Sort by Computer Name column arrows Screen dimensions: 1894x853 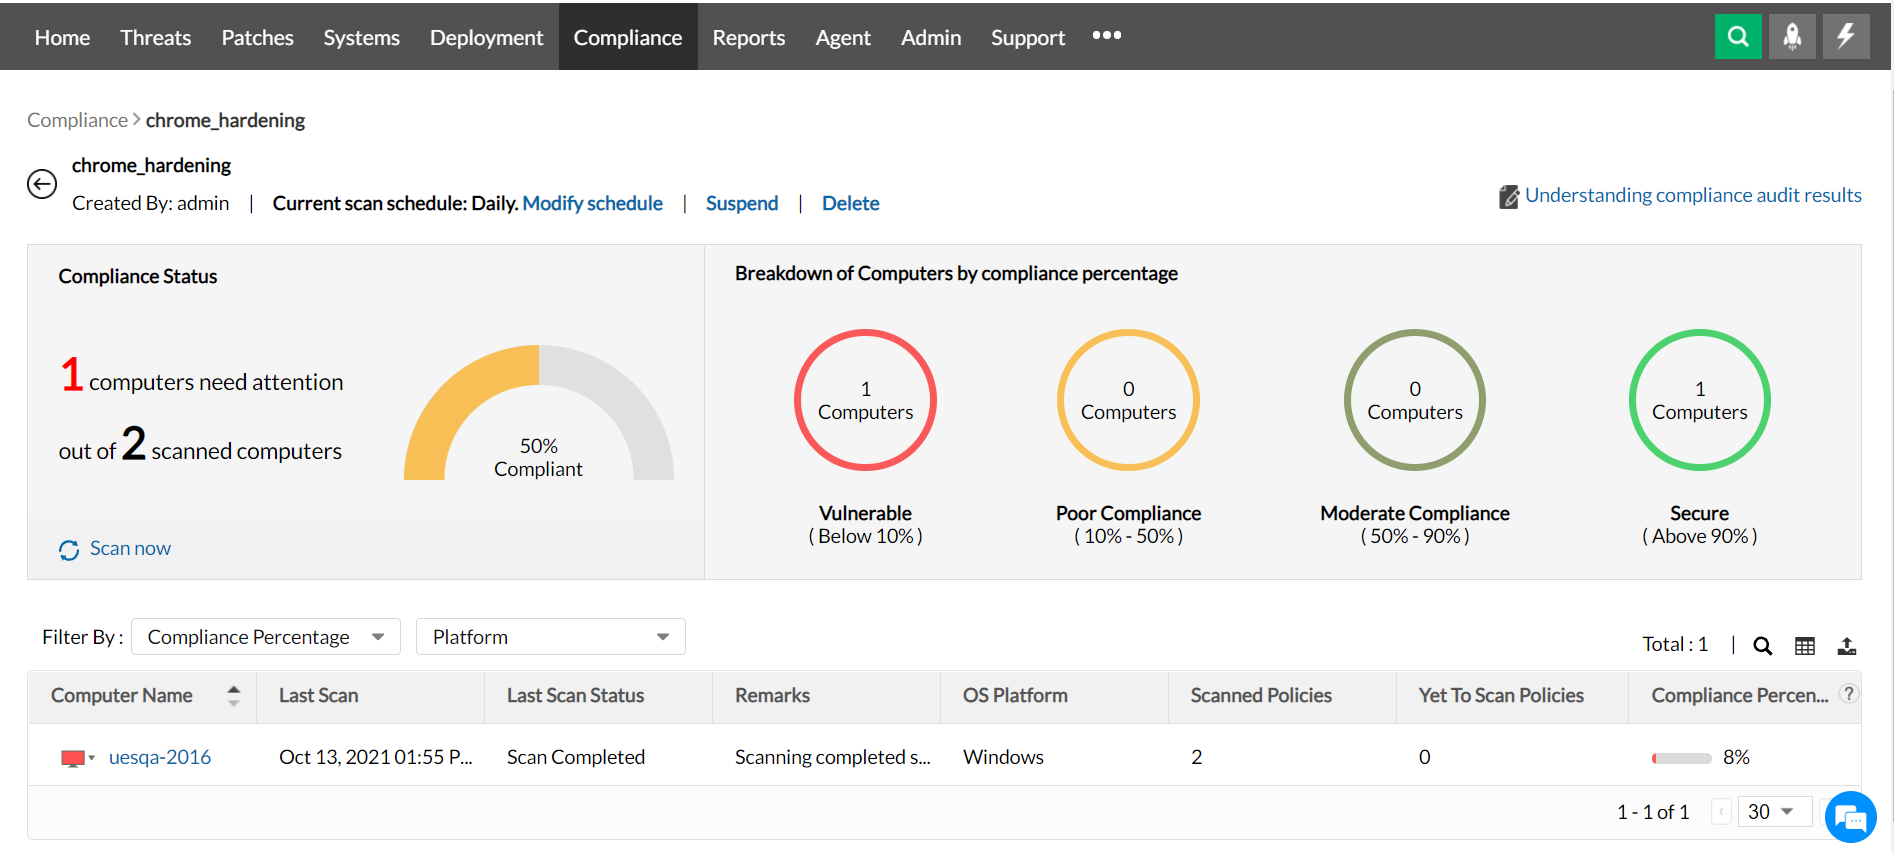point(234,695)
